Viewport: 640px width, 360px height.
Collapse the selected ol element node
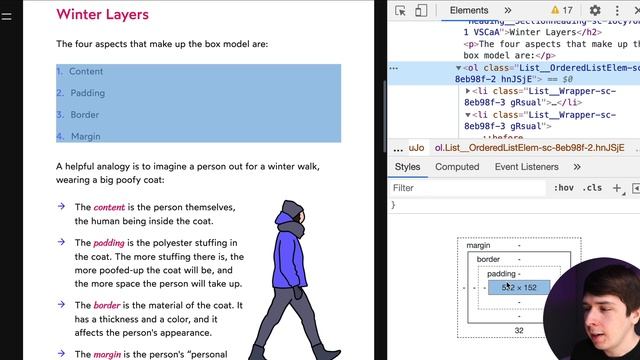(458, 68)
